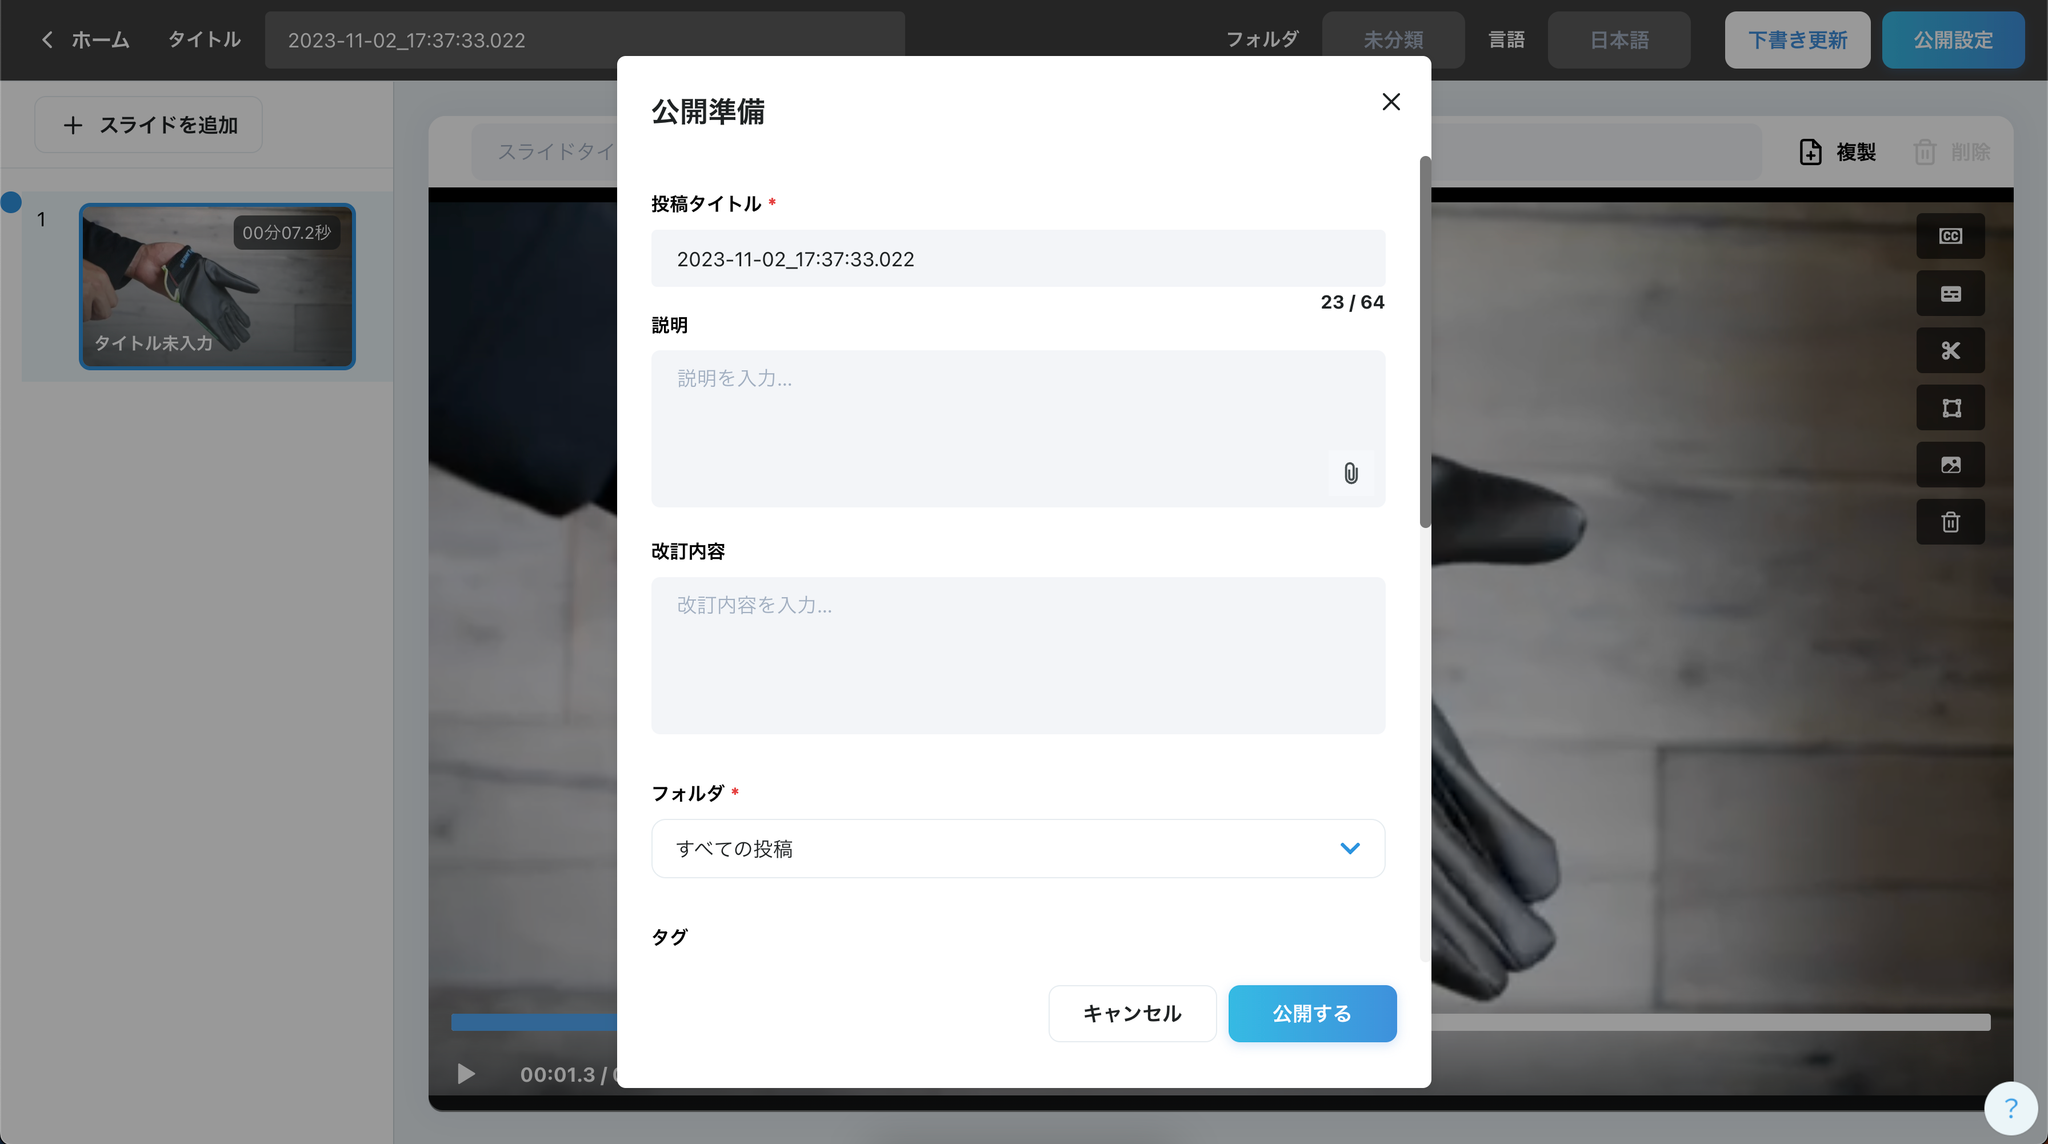The width and height of the screenshot is (2048, 1144).
Task: Play the video with play button
Action: coord(466,1074)
